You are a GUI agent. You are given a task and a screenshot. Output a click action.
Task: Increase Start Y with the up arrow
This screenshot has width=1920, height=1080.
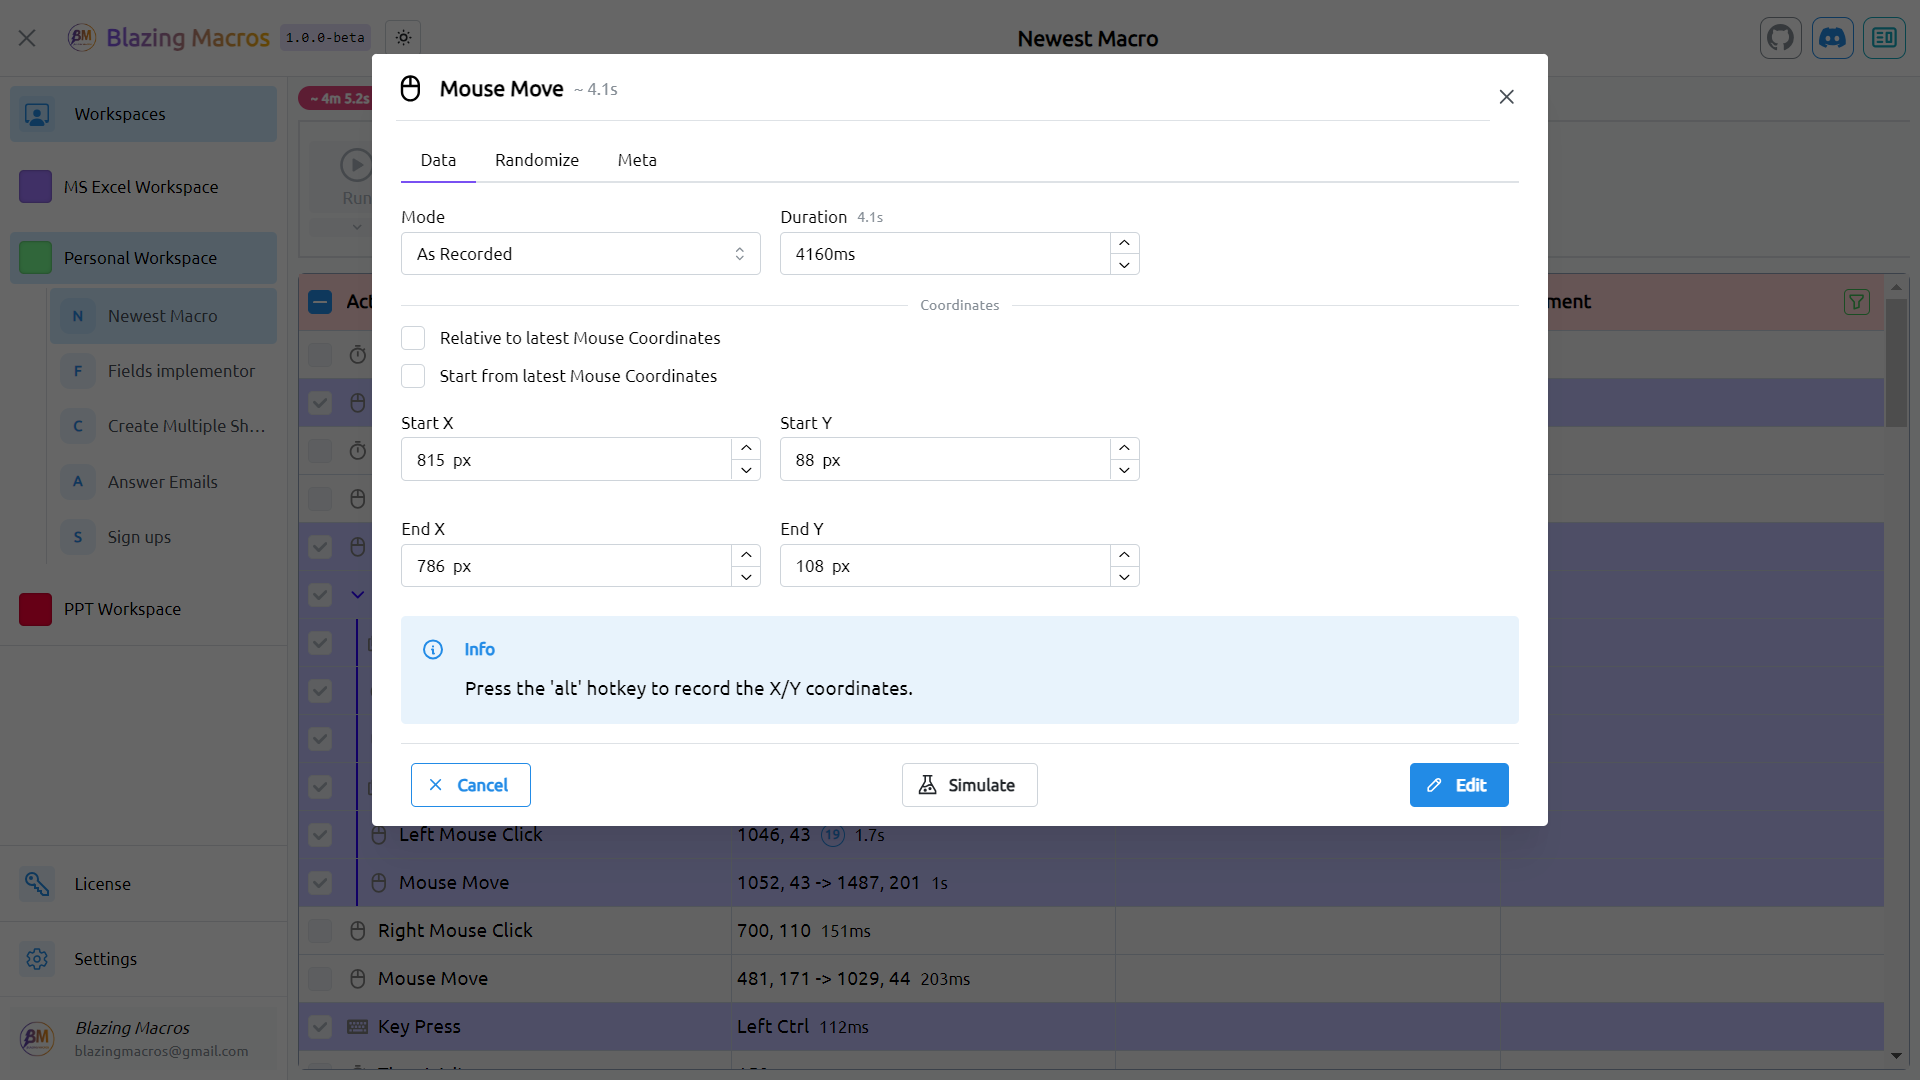point(1124,448)
